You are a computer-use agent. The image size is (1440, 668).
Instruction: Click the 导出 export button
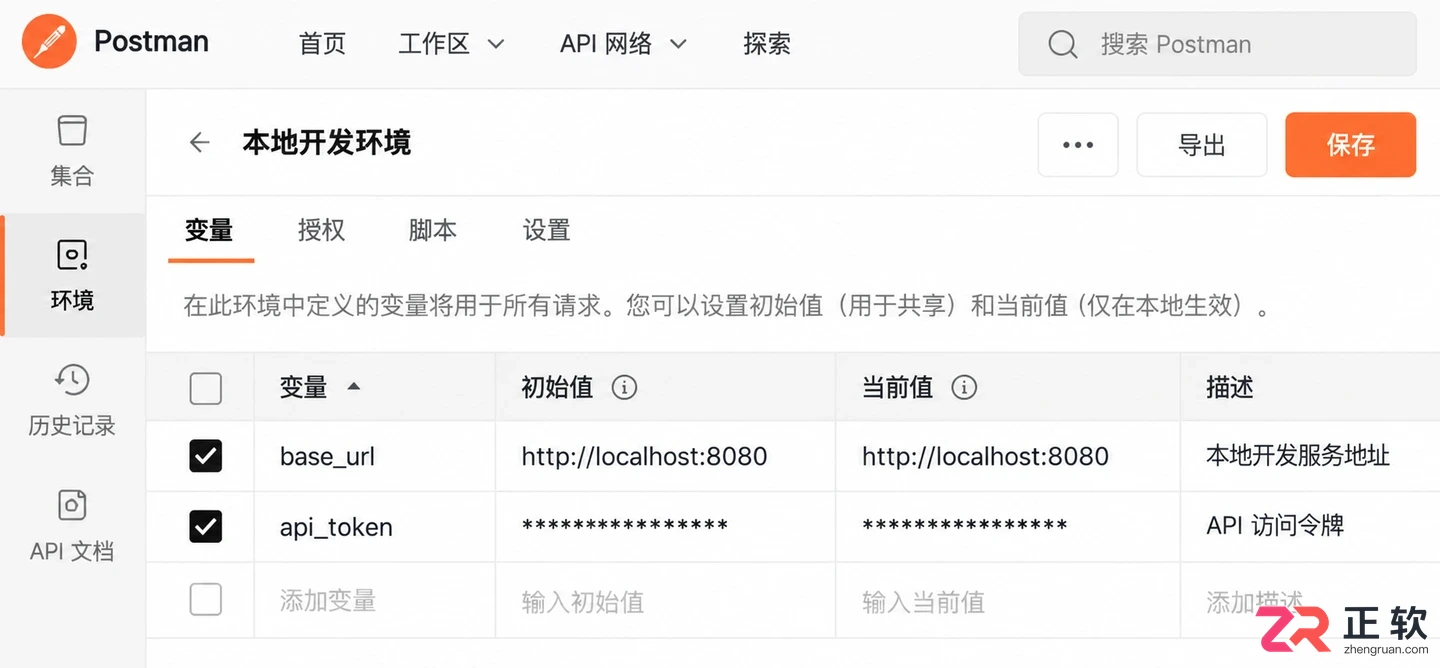(1202, 145)
